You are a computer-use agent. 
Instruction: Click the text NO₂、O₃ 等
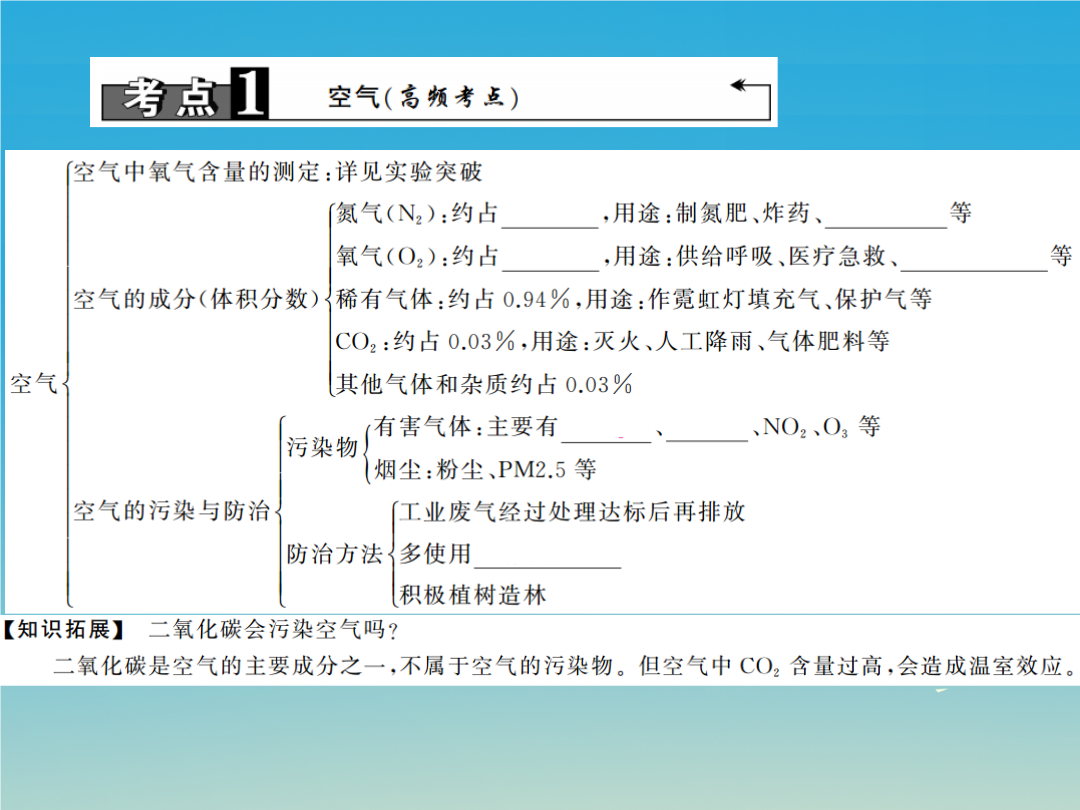tap(822, 427)
